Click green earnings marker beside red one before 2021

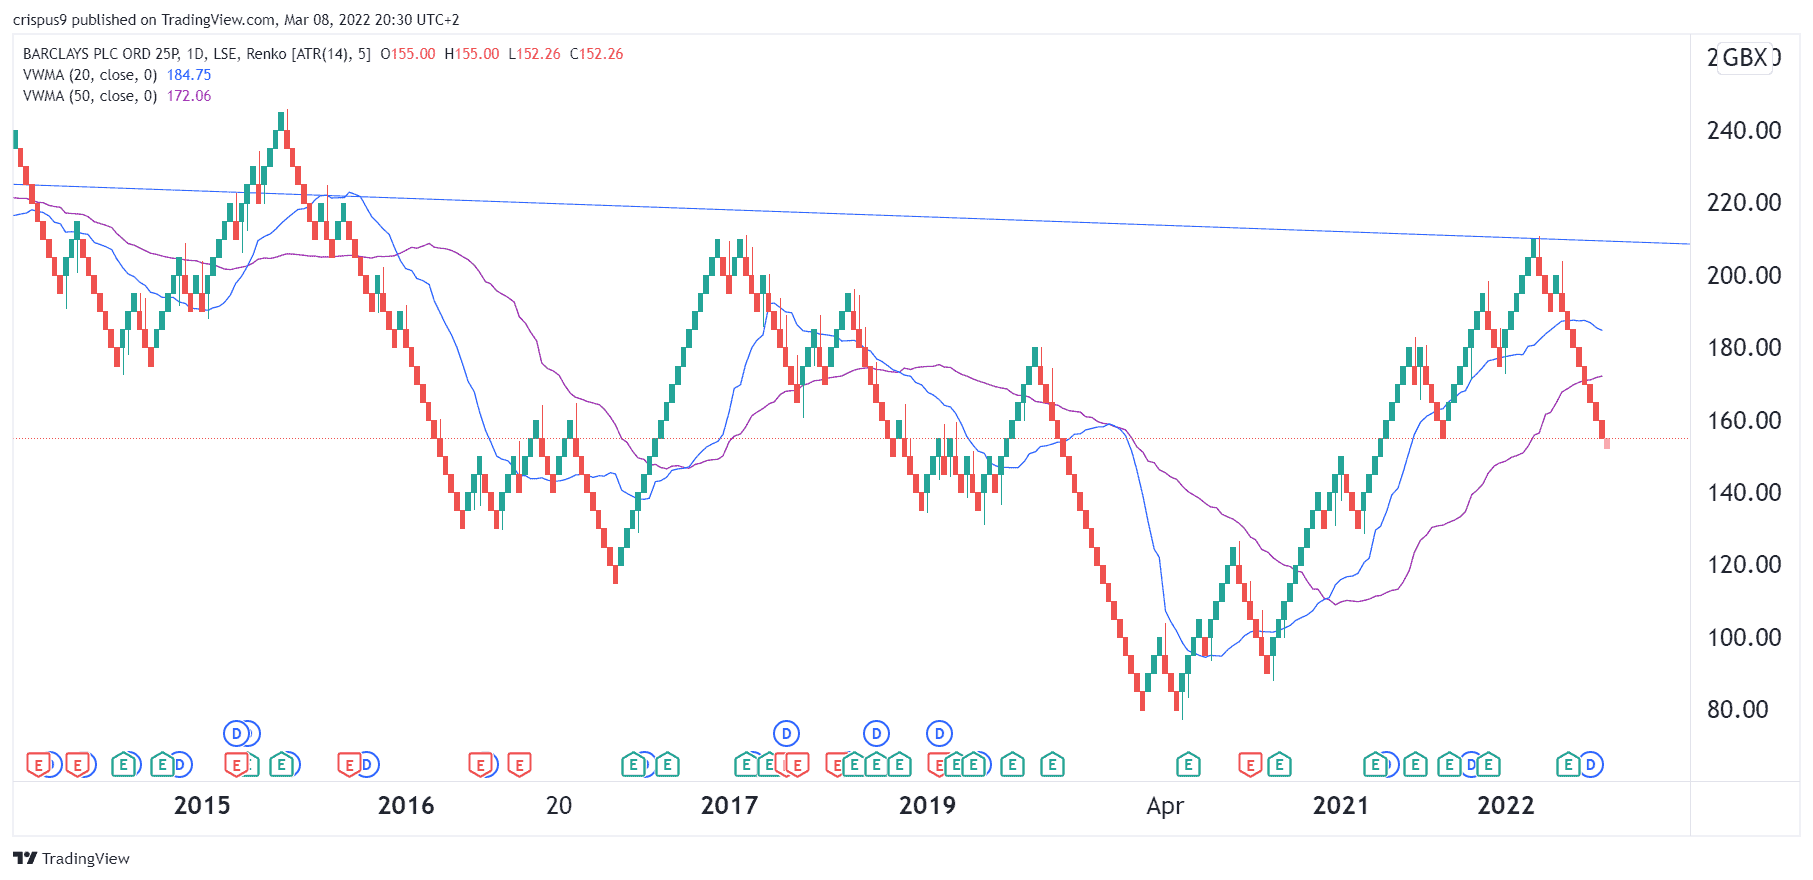click(1280, 766)
